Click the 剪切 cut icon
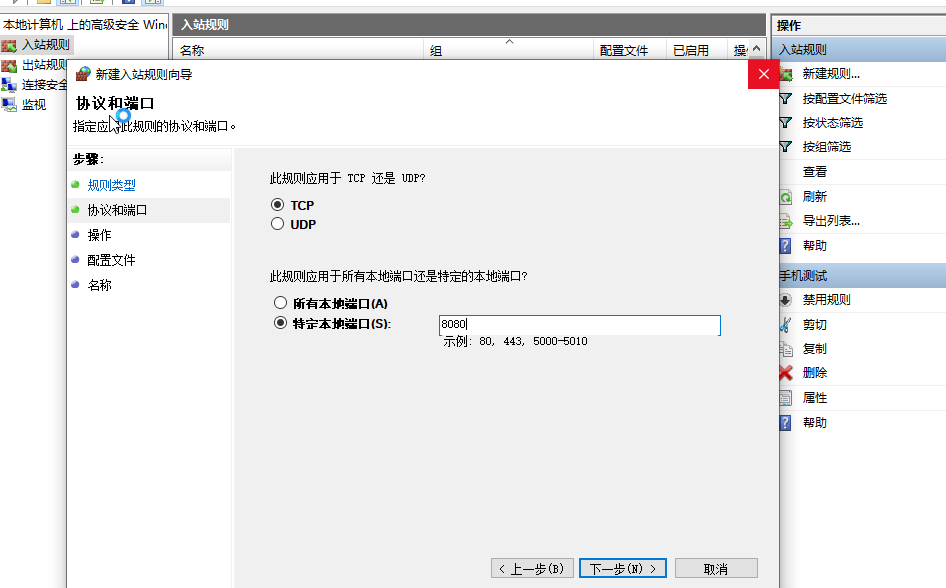Viewport: 946px width, 588px height. 785,323
